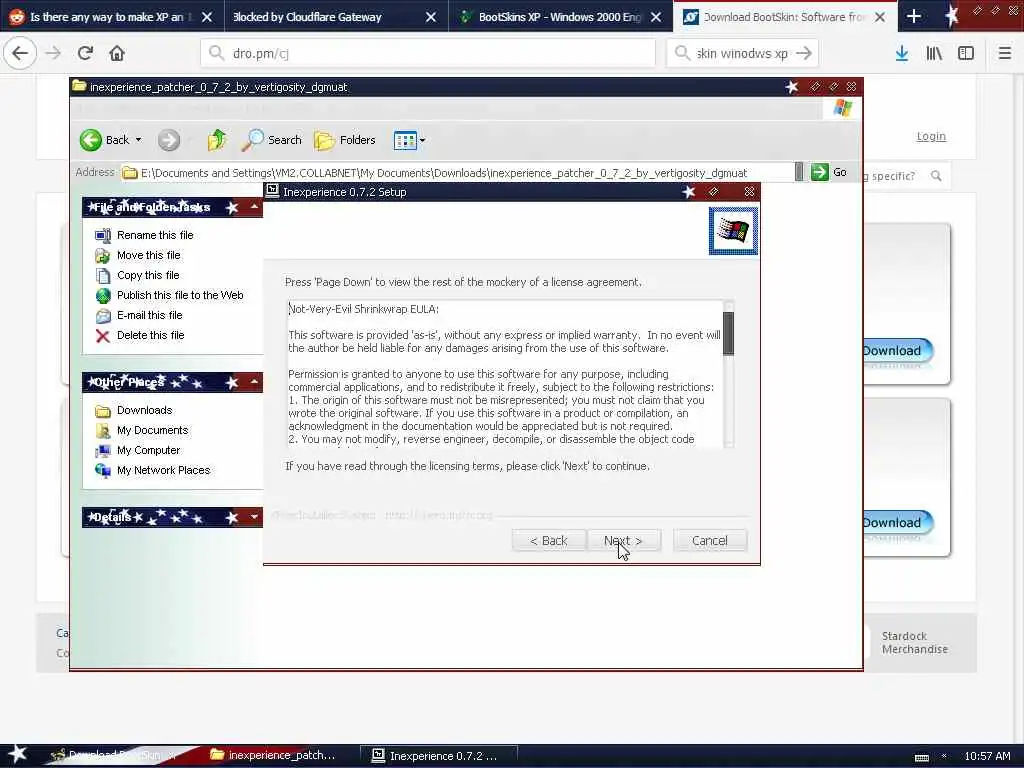Click browser back arrow
This screenshot has height=768, width=1024.
pyautogui.click(x=20, y=53)
